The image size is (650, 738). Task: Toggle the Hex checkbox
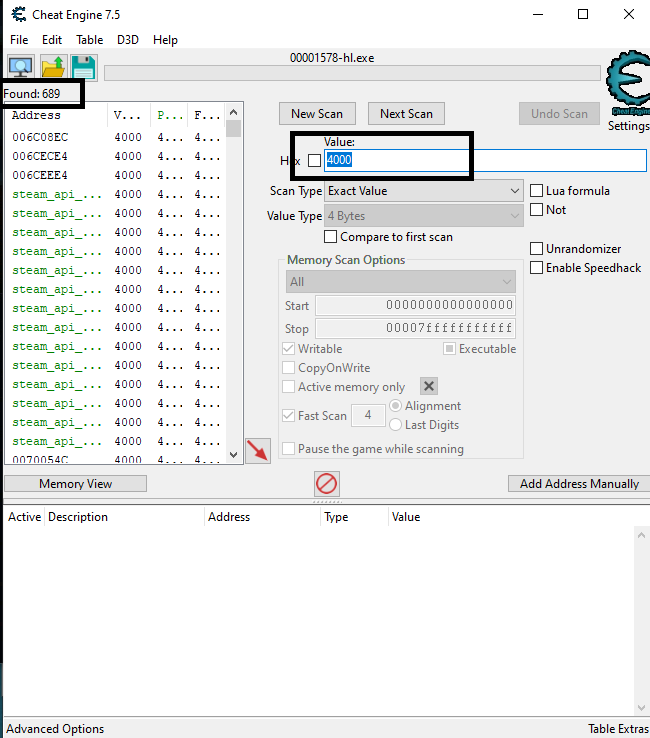pyautogui.click(x=314, y=160)
